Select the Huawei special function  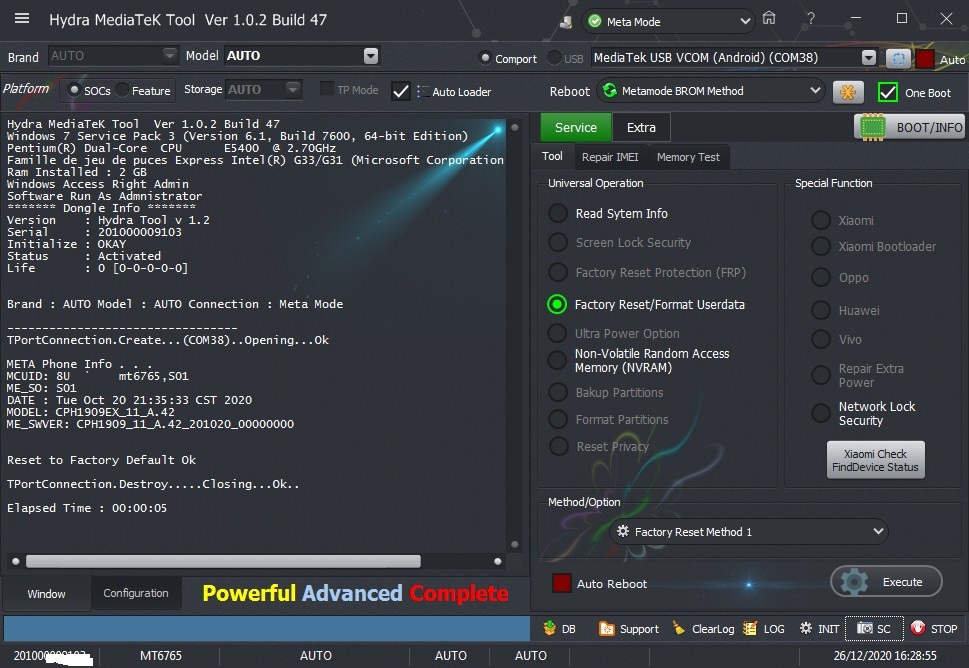[821, 310]
